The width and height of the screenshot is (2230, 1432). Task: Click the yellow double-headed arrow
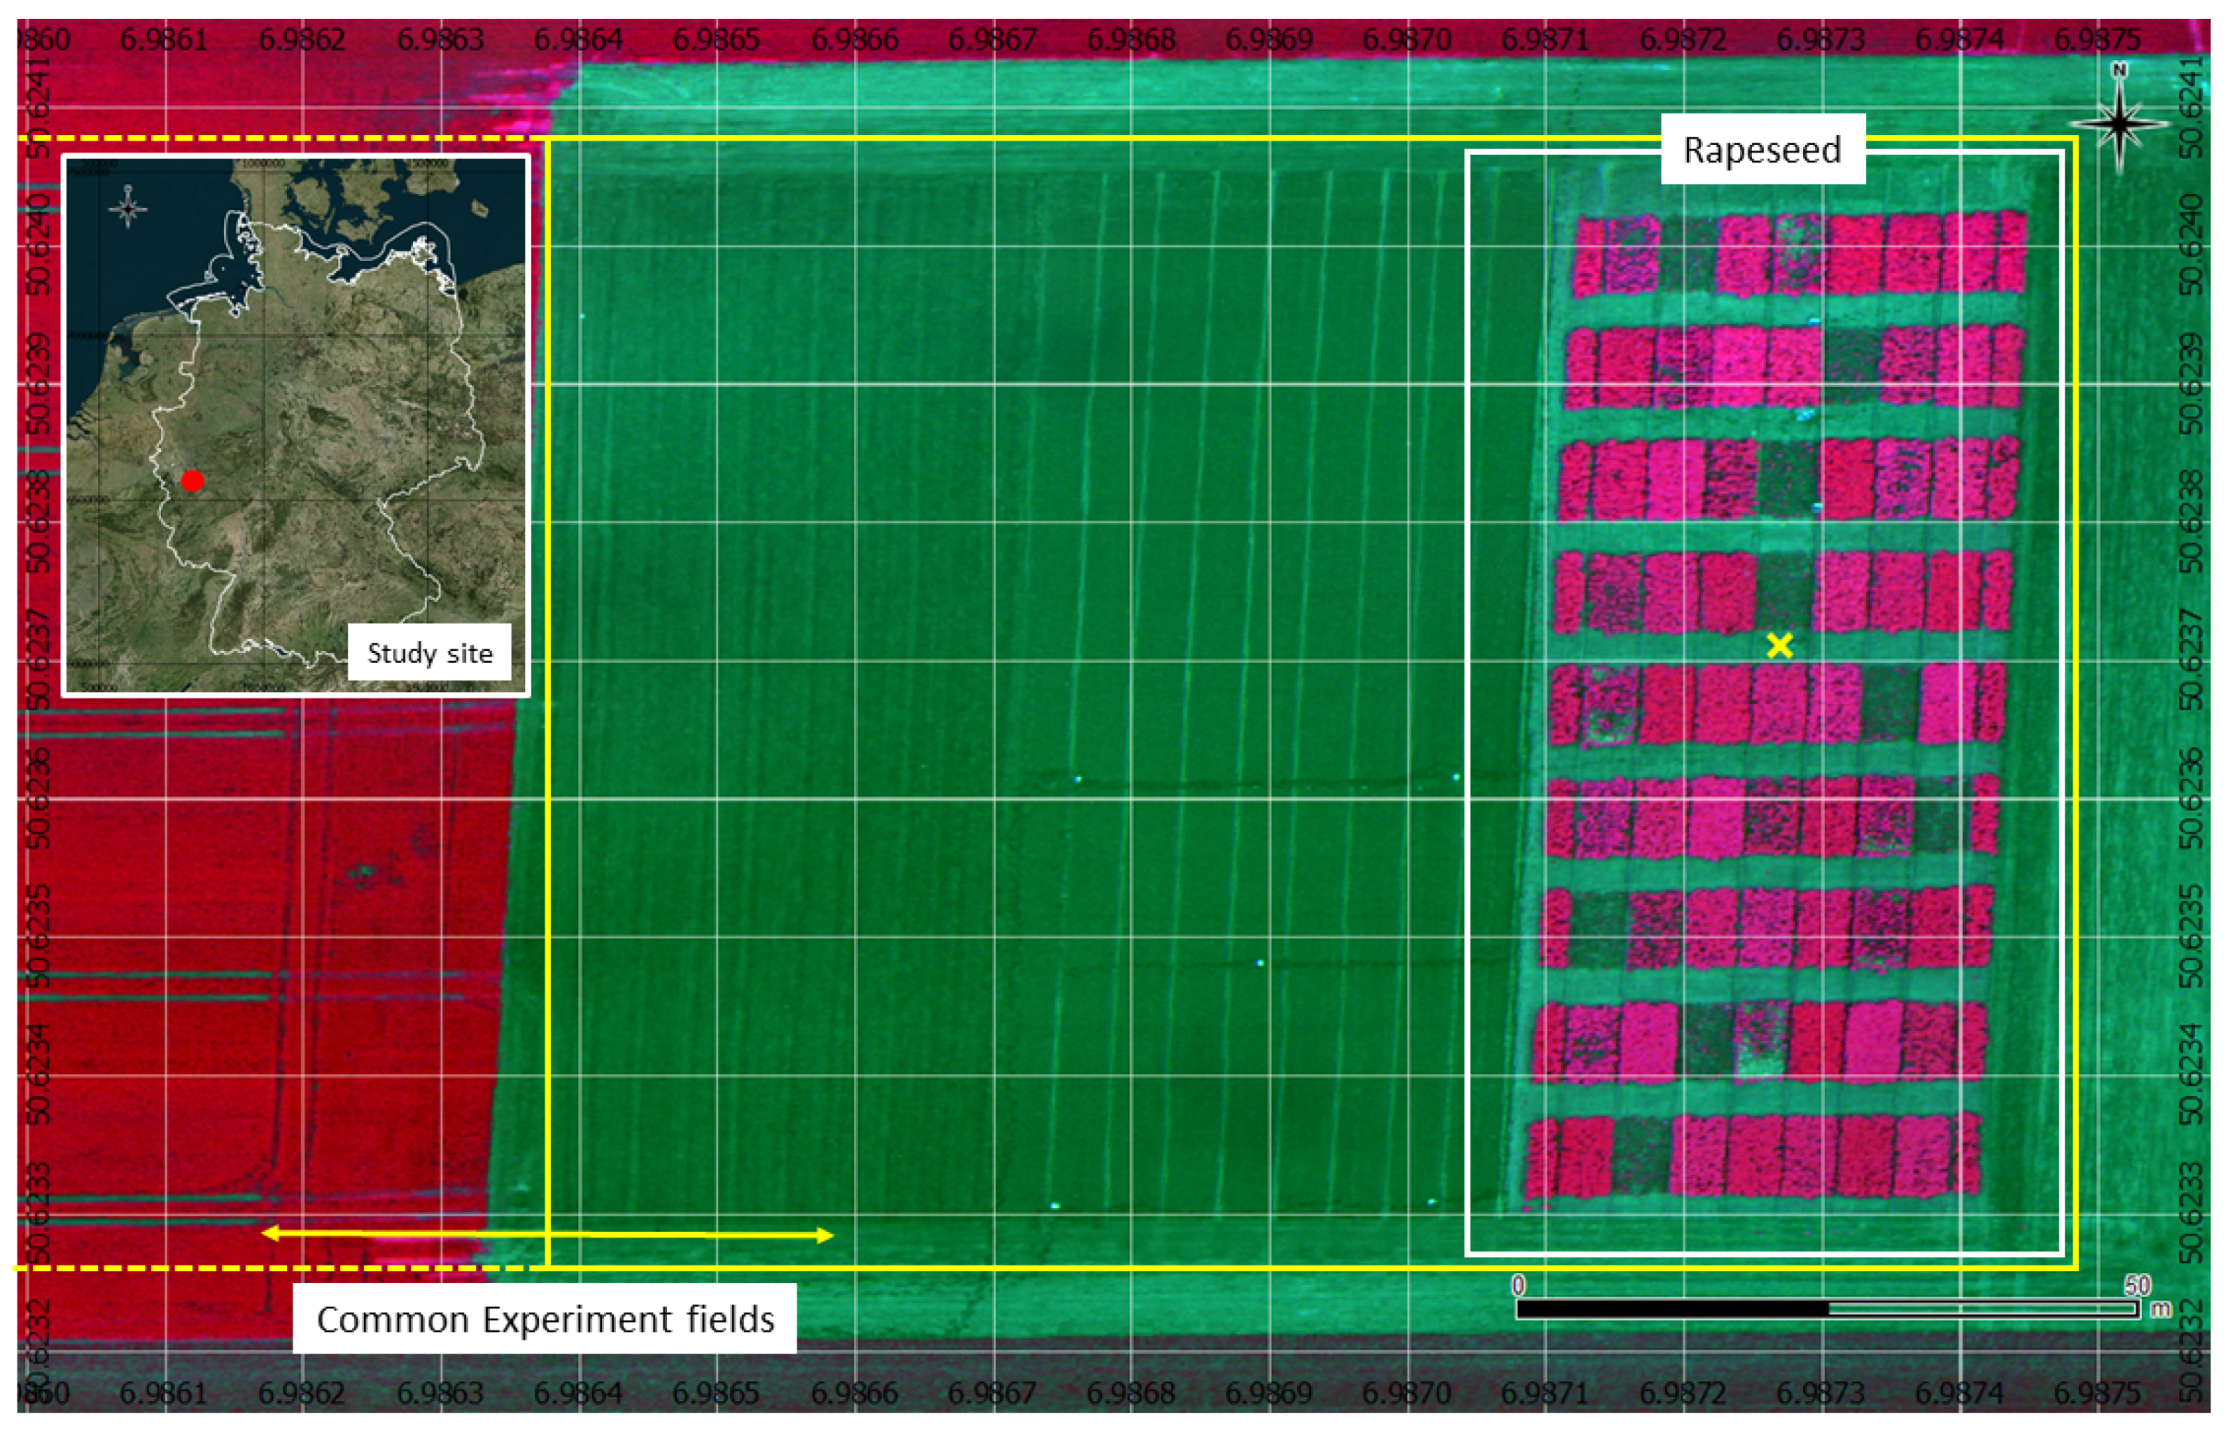[x=547, y=1235]
